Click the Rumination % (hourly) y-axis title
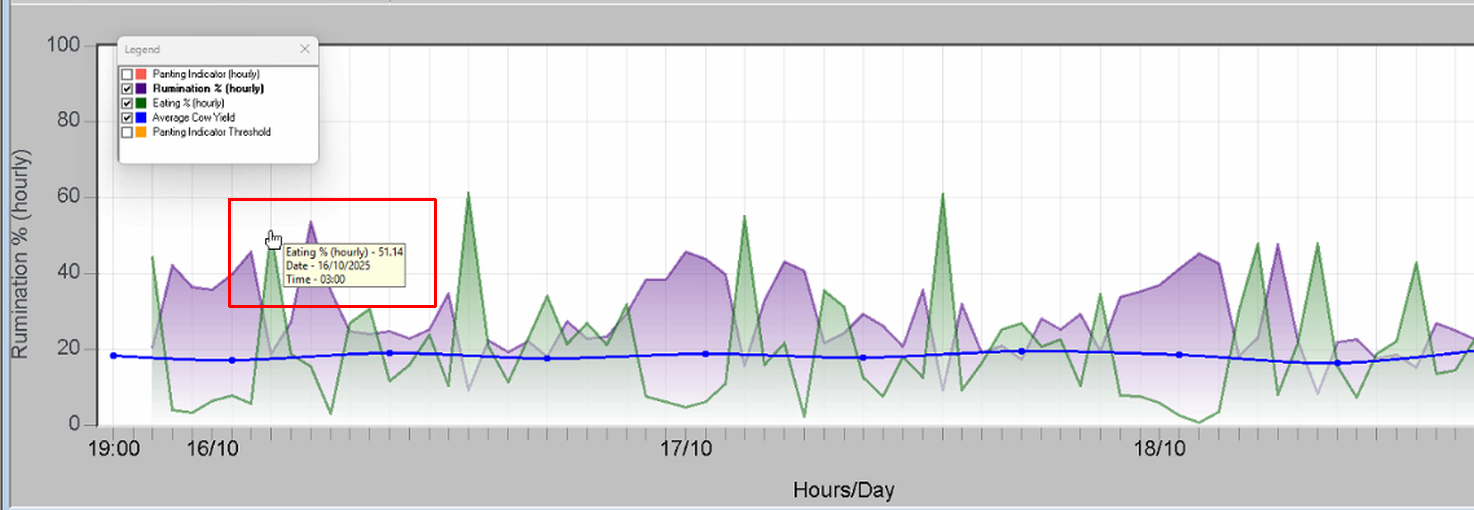The height and width of the screenshot is (510, 1474). coord(20,254)
